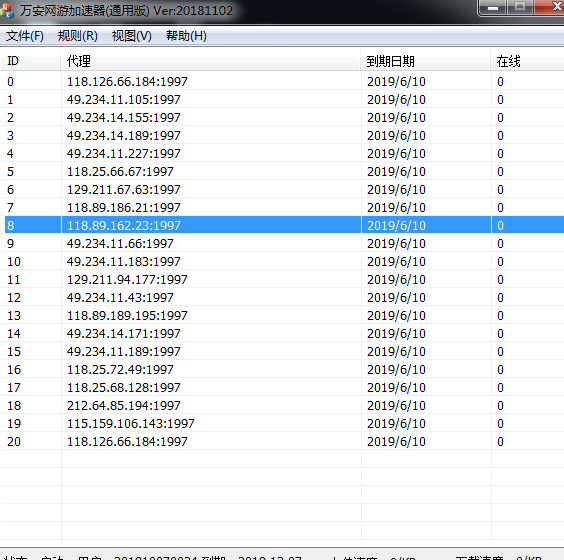Select proxy 115.159.106.143:1997
This screenshot has width=564, height=560.
point(282,423)
